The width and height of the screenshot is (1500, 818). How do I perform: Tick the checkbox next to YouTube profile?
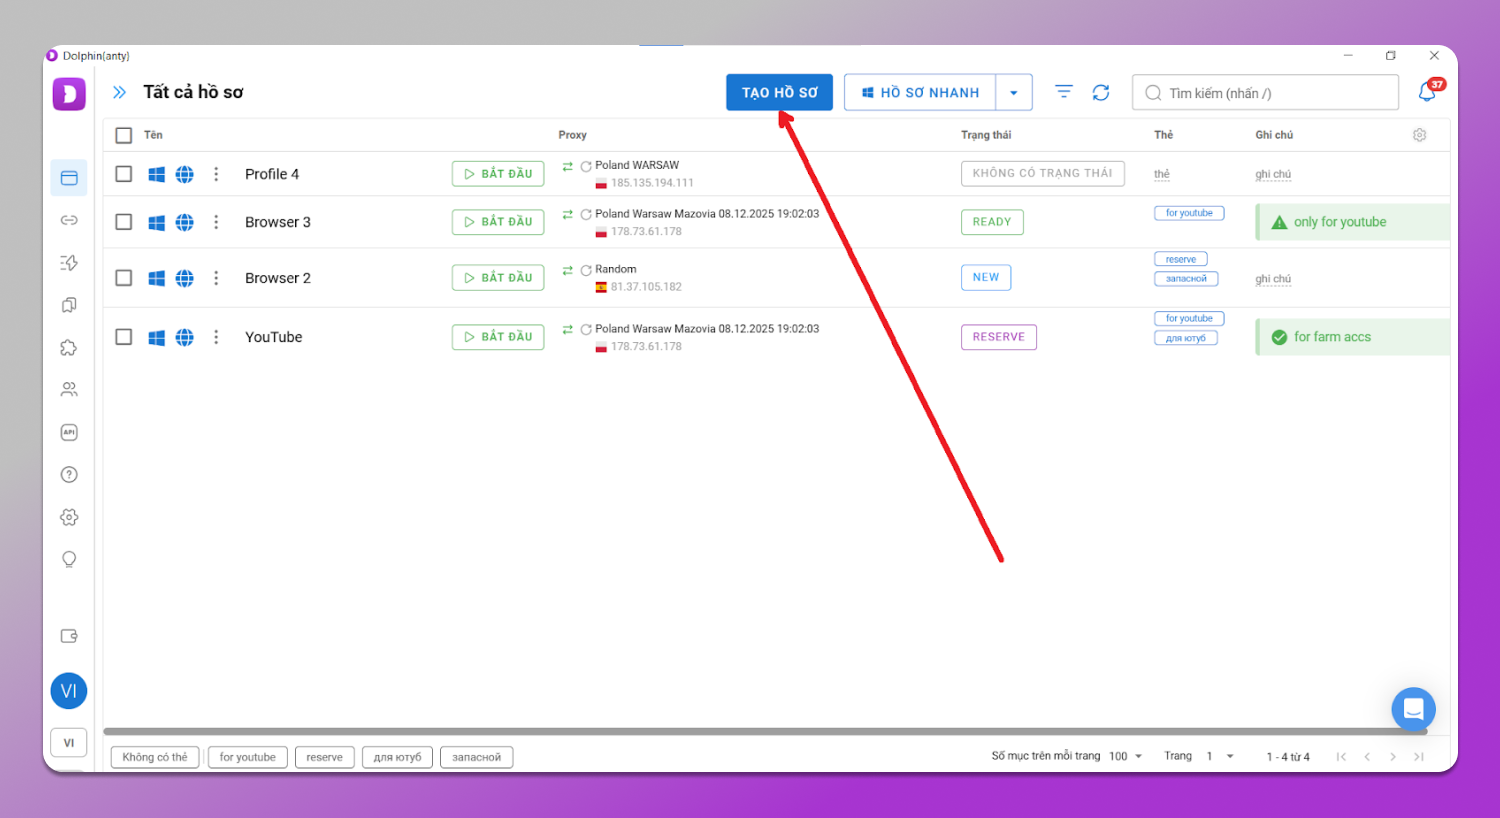click(123, 337)
